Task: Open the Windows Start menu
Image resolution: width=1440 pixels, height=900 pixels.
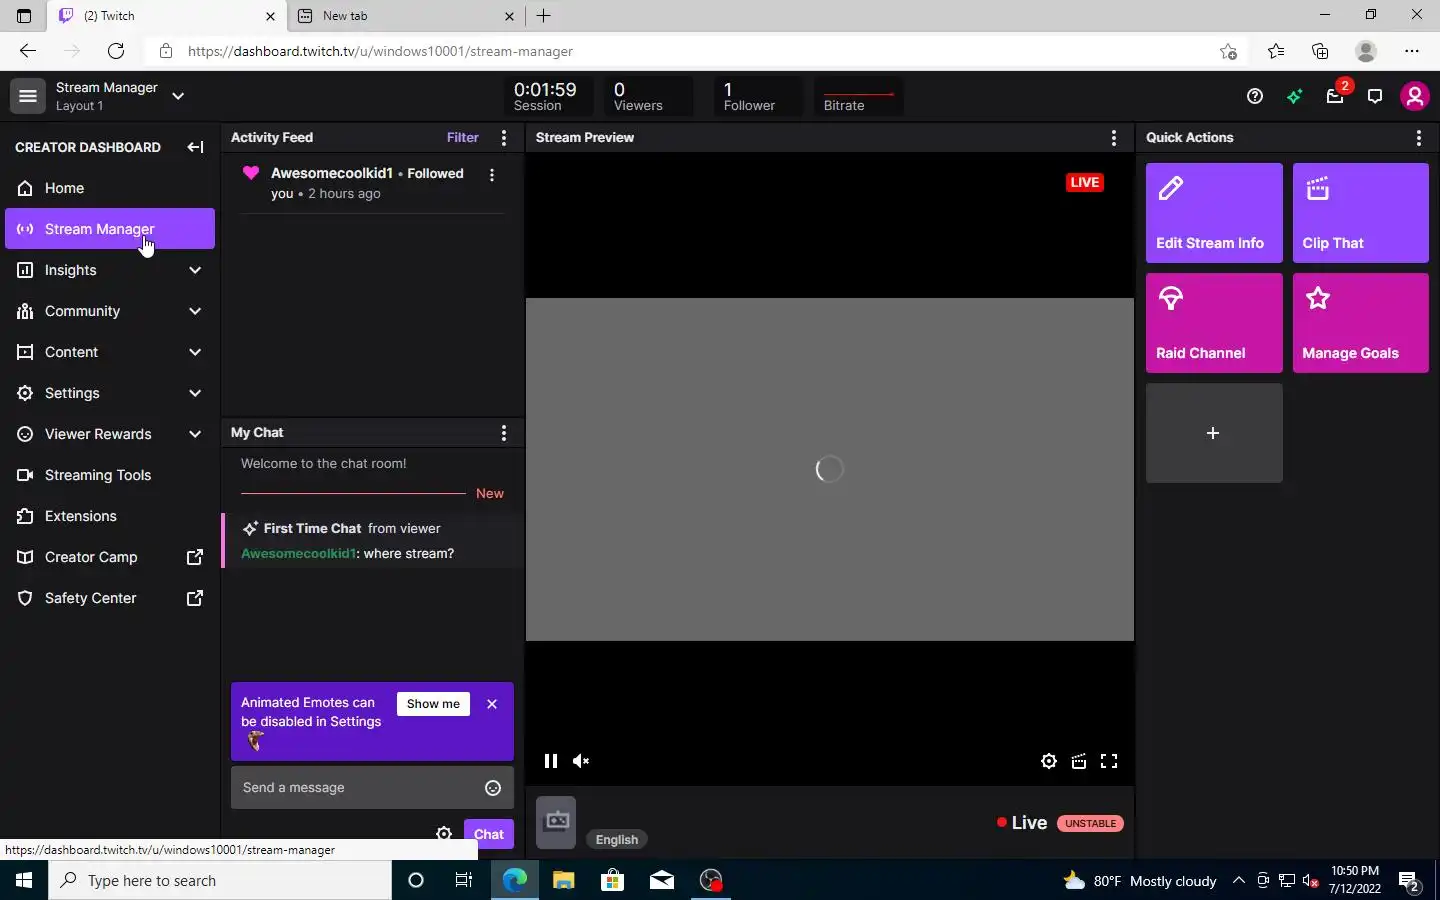Action: (24, 880)
